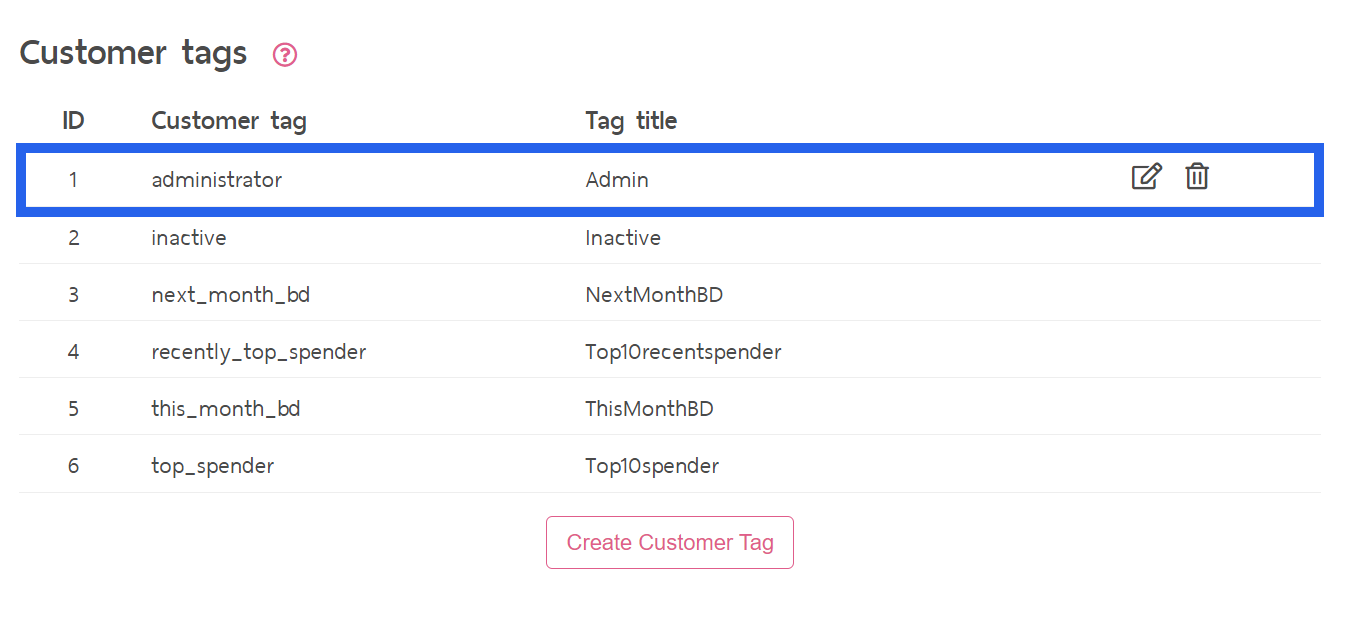1352x622 pixels.
Task: Click the Top10recentspender tag title
Action: 683,352
